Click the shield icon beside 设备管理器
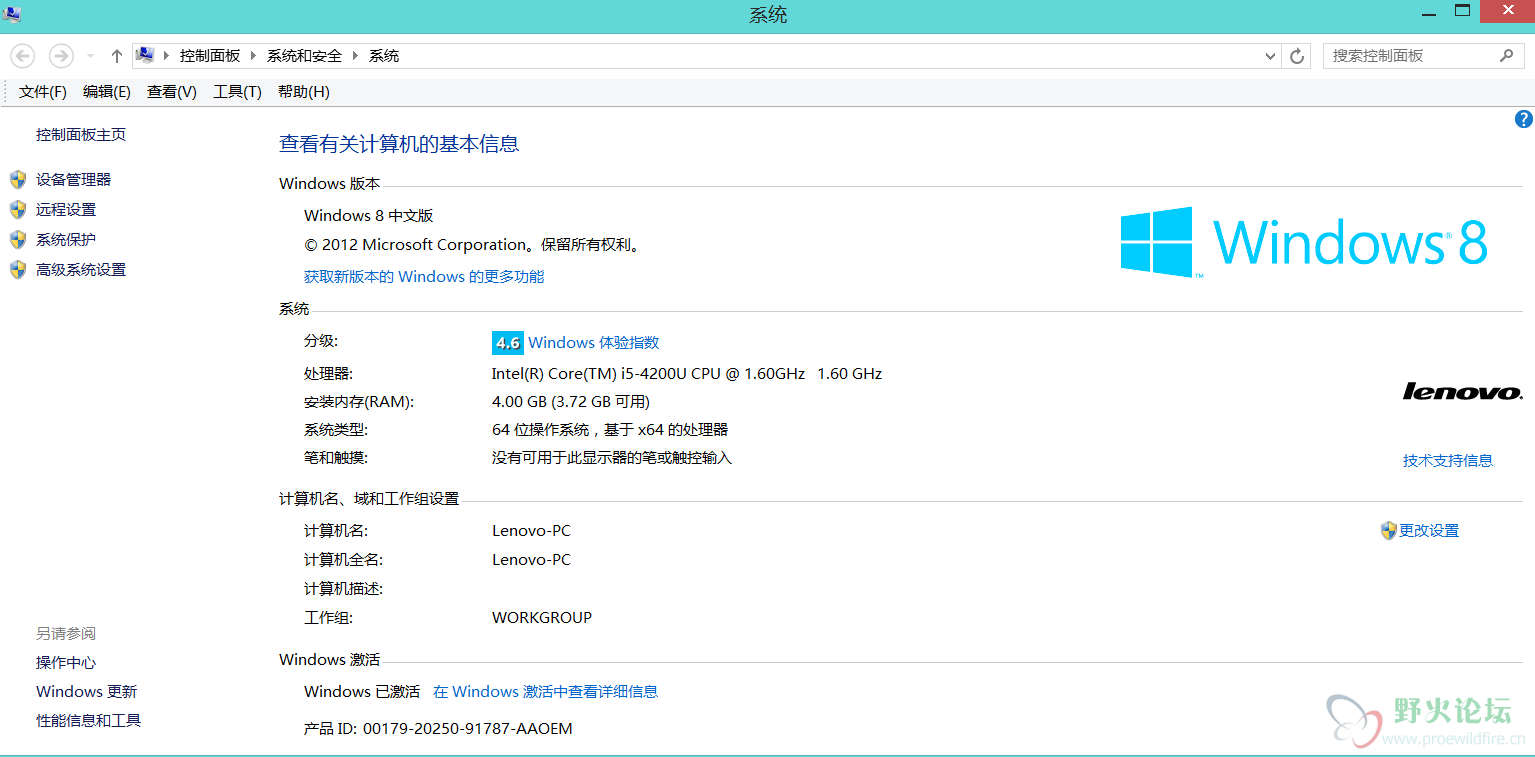 click(x=18, y=180)
